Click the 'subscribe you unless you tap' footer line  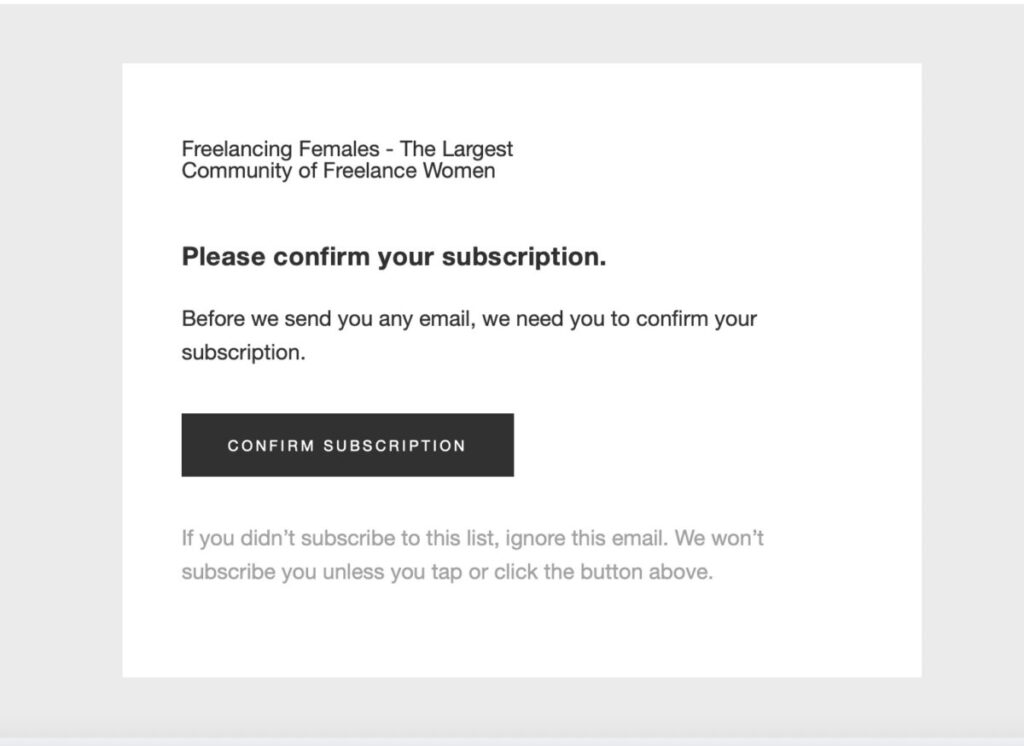tap(447, 572)
